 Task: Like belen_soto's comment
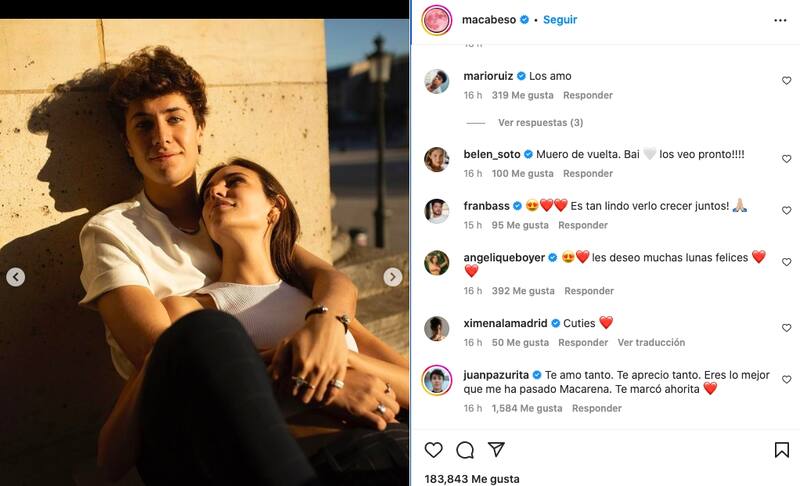786,159
